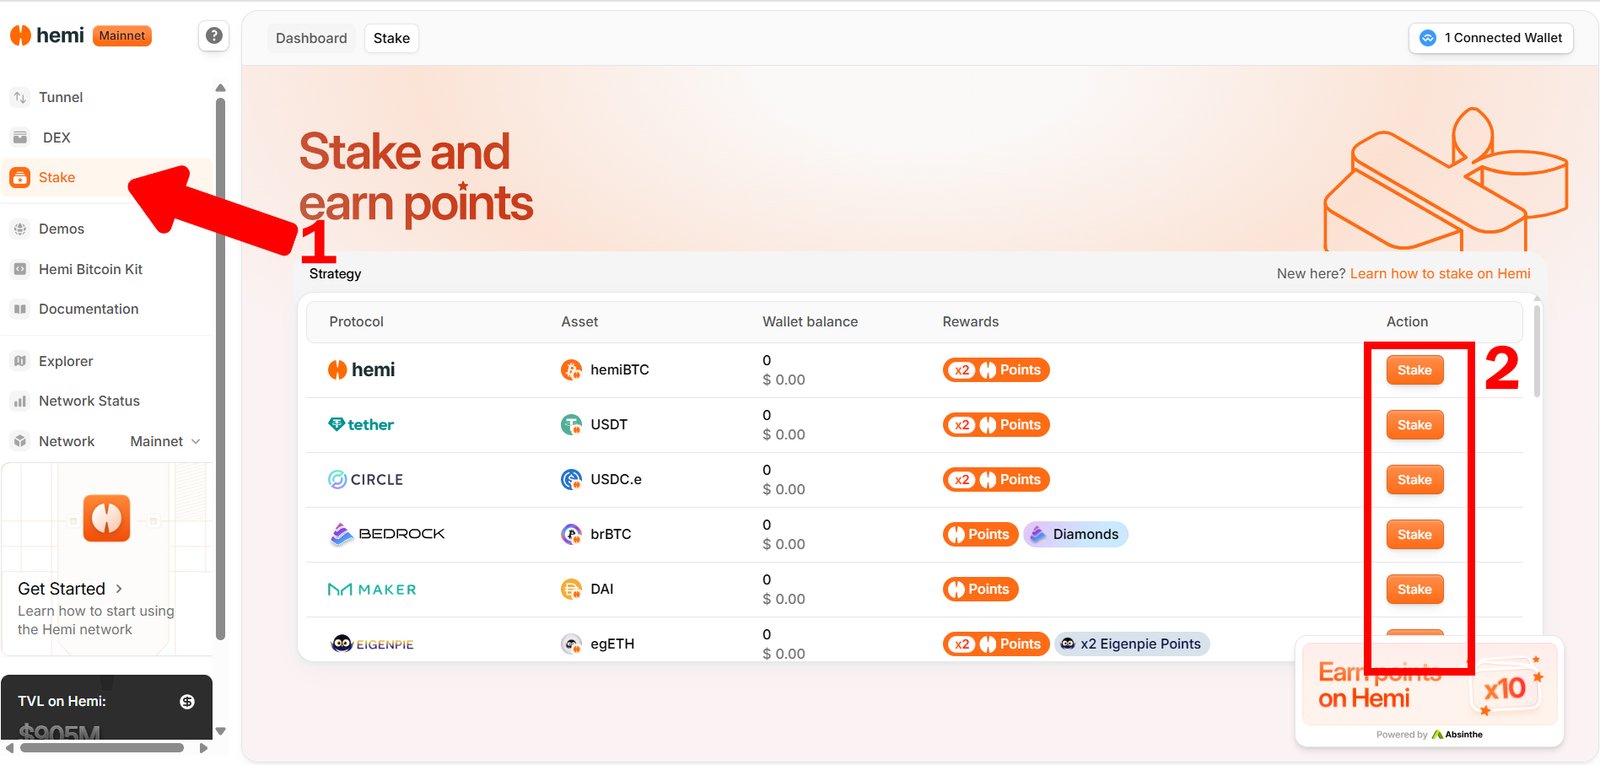Click the Documentation book icon
The image size is (1600, 765).
point(20,309)
